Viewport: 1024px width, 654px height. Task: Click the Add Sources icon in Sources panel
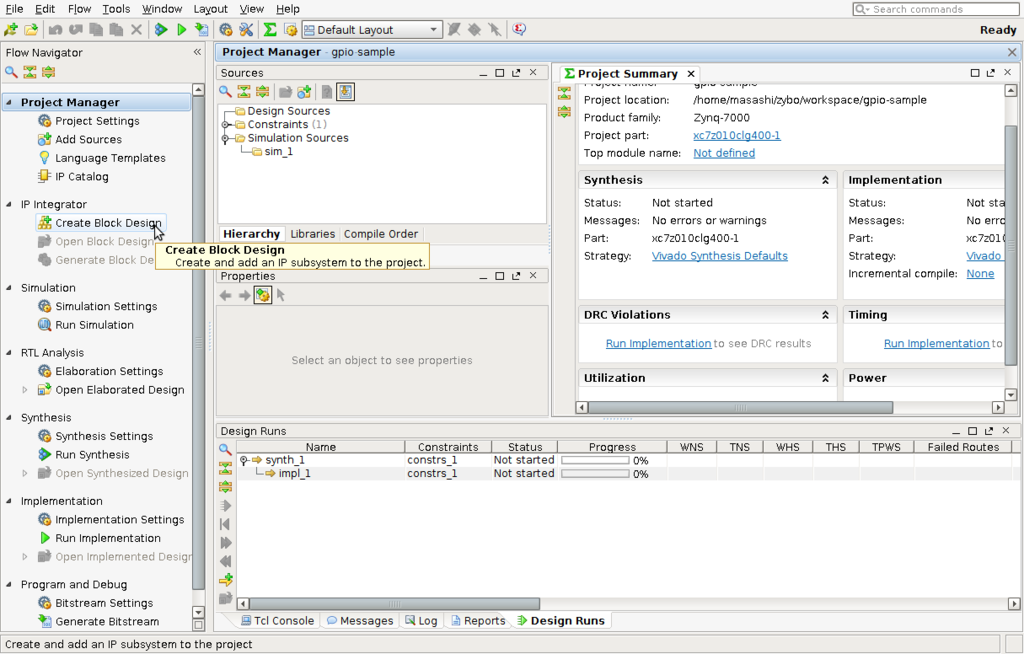[x=304, y=92]
